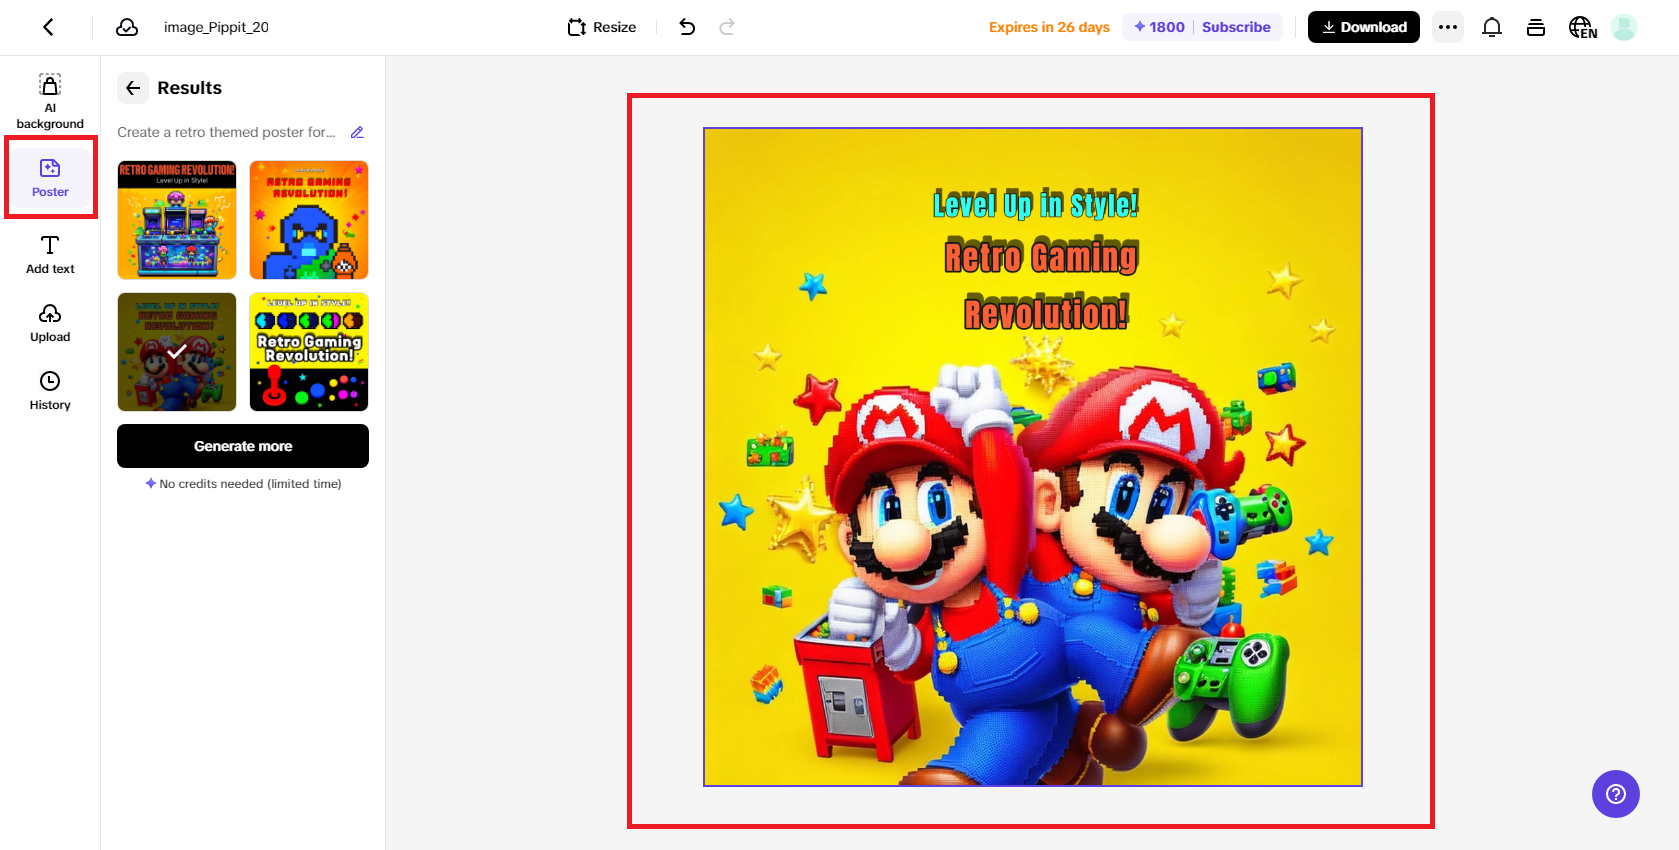Open the three-dot more options menu
Image resolution: width=1679 pixels, height=850 pixels.
click(1448, 27)
